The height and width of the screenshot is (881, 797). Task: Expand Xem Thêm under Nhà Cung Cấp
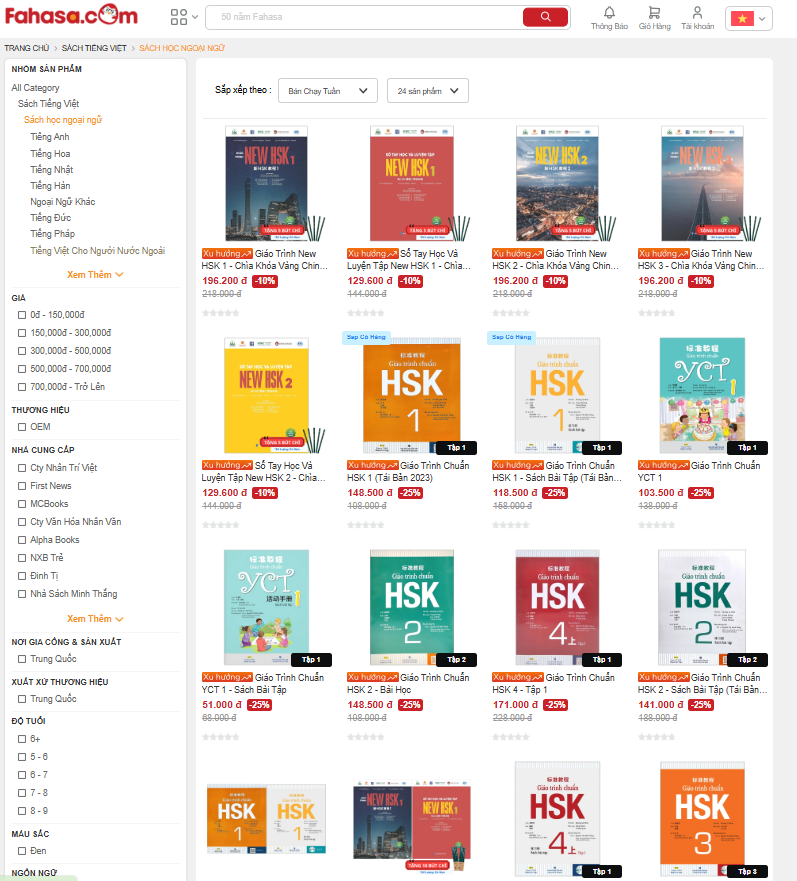(x=95, y=619)
